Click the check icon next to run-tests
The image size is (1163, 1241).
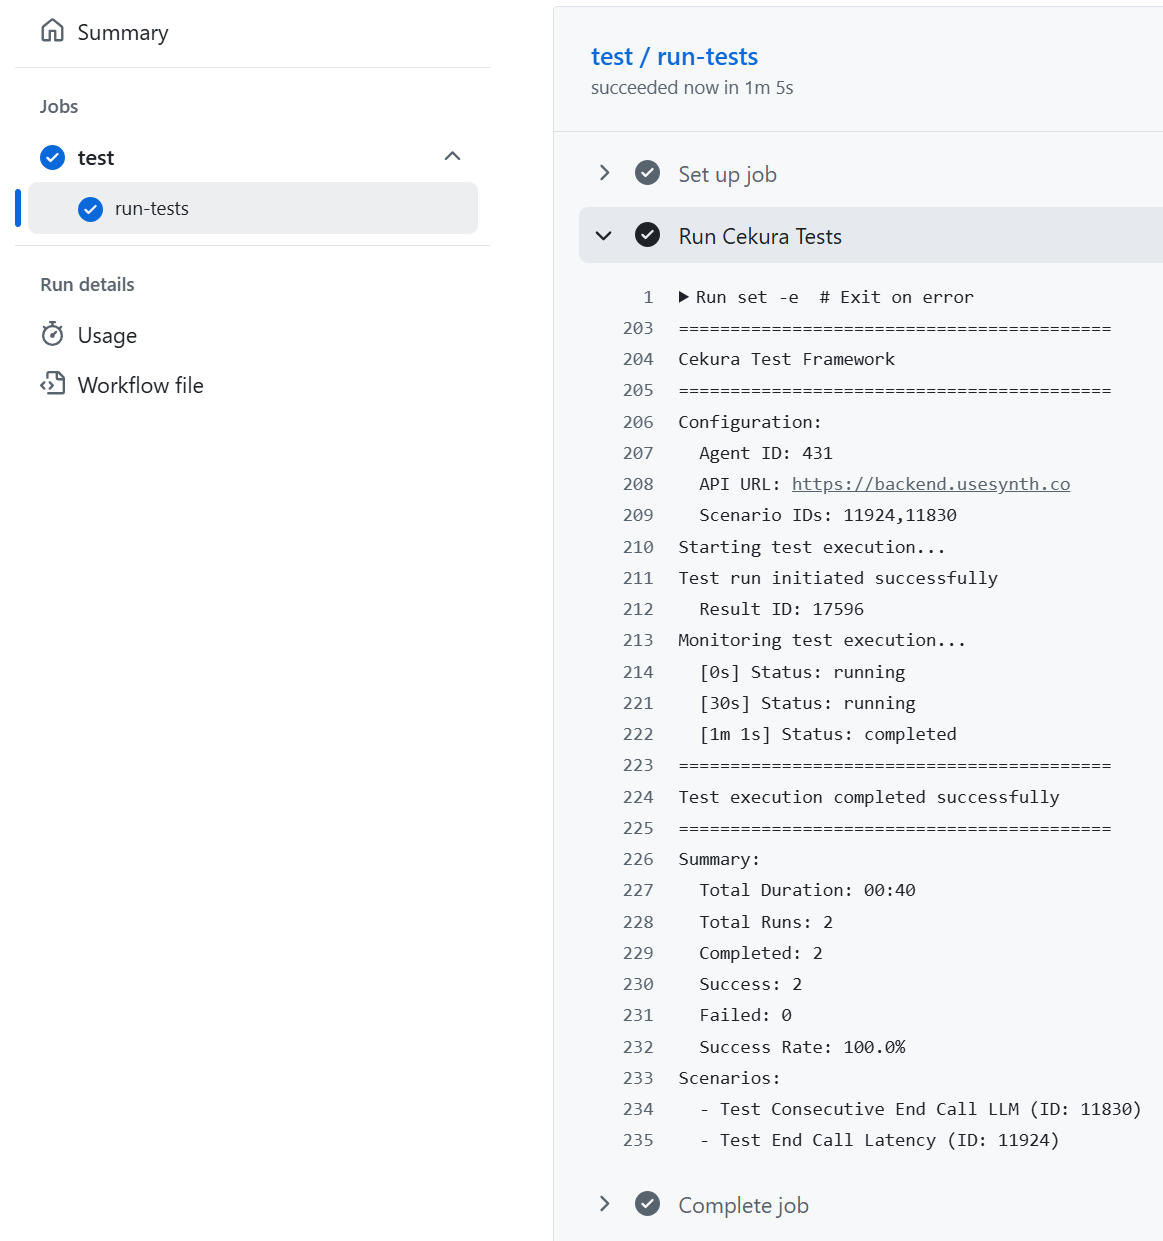pyautogui.click(x=90, y=208)
